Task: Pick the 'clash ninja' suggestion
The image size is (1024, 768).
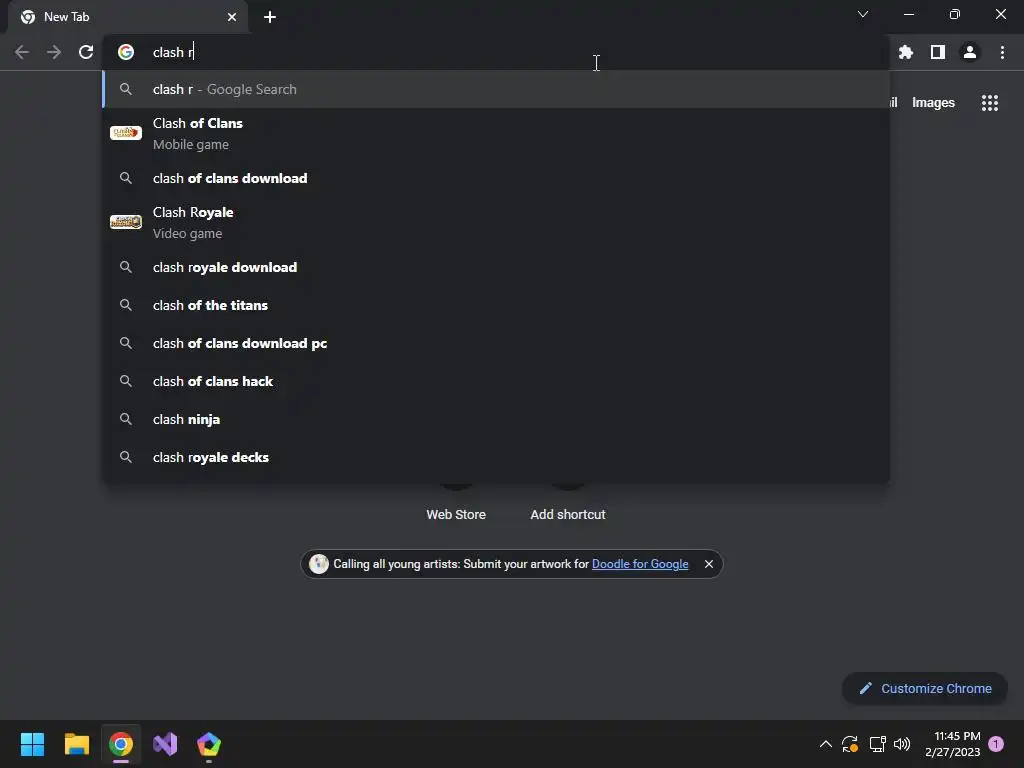Action: click(x=496, y=419)
